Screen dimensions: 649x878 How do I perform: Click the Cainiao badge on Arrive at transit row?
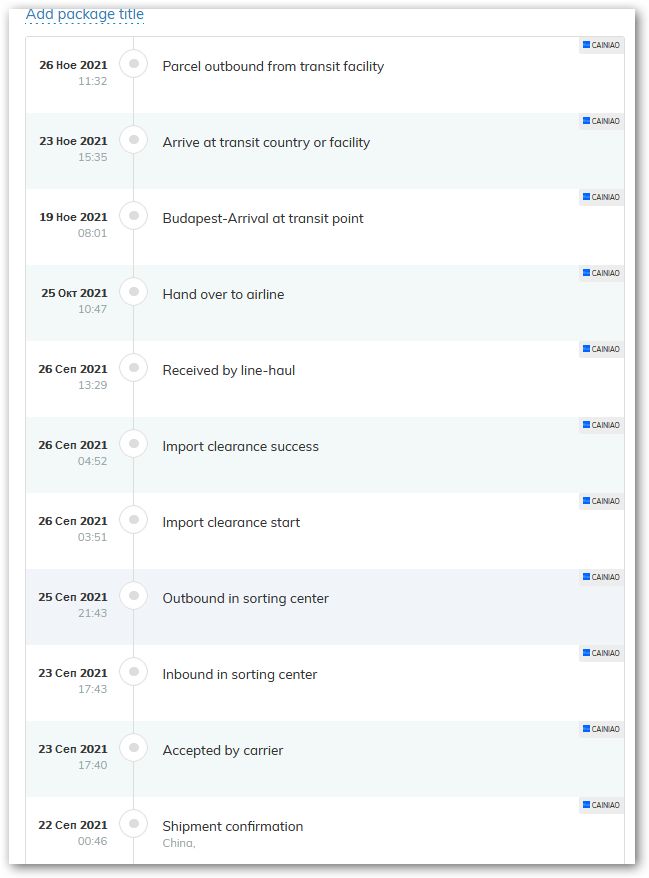601,121
